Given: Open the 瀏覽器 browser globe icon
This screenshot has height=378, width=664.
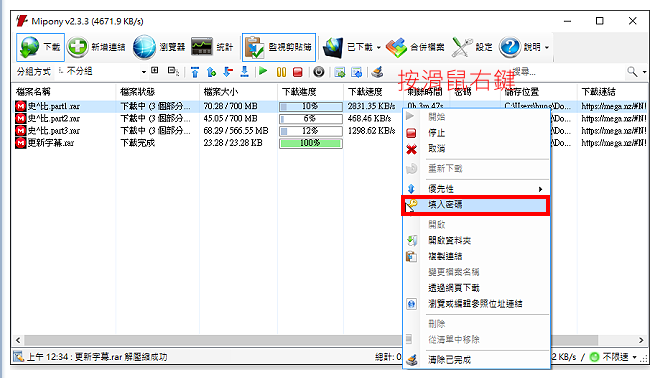Looking at the screenshot, I should pos(144,47).
